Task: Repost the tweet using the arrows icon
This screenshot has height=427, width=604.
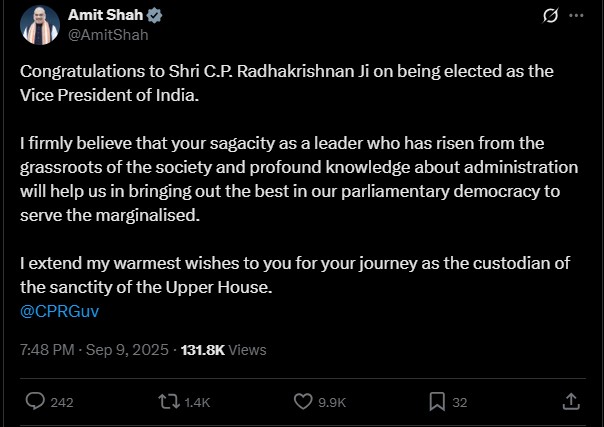Action: pyautogui.click(x=169, y=402)
